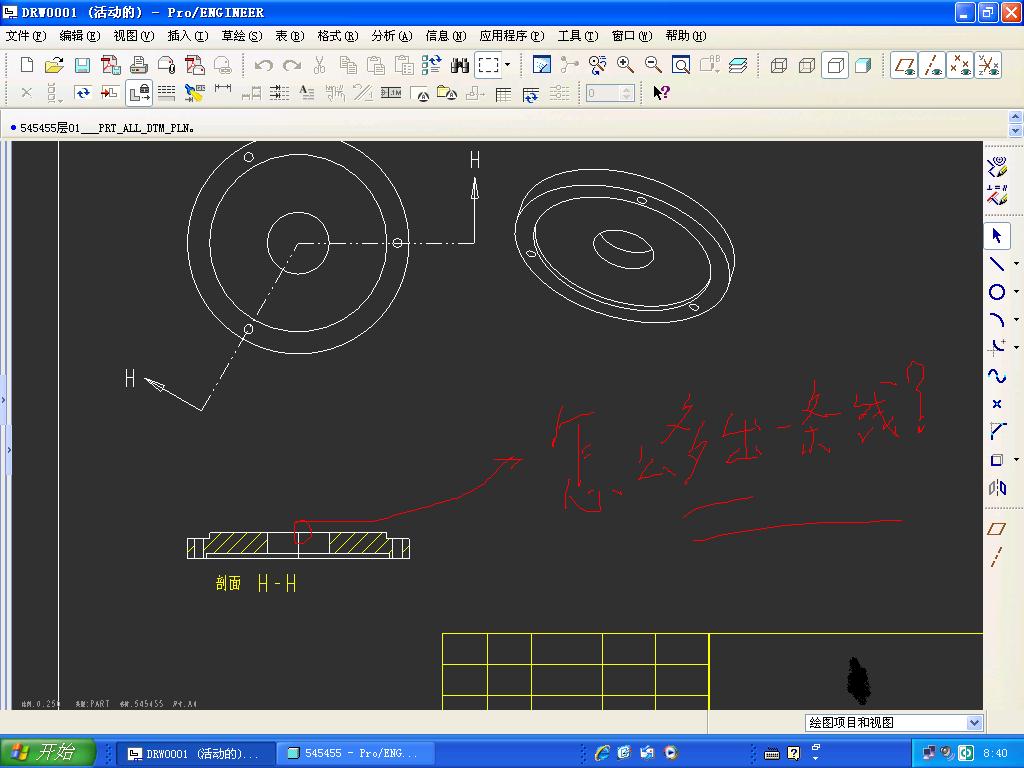Open the Layers stack icon

pos(737,65)
